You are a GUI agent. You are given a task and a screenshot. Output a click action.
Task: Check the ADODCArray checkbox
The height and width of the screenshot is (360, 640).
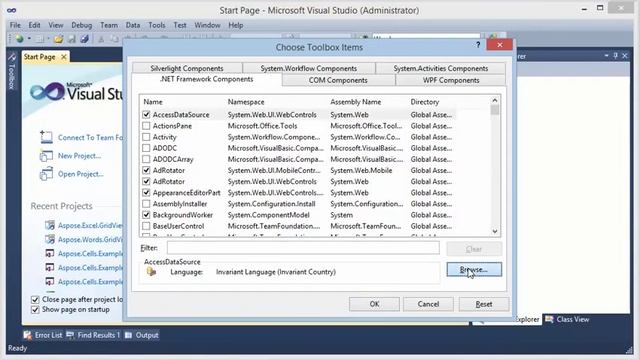[x=146, y=159]
